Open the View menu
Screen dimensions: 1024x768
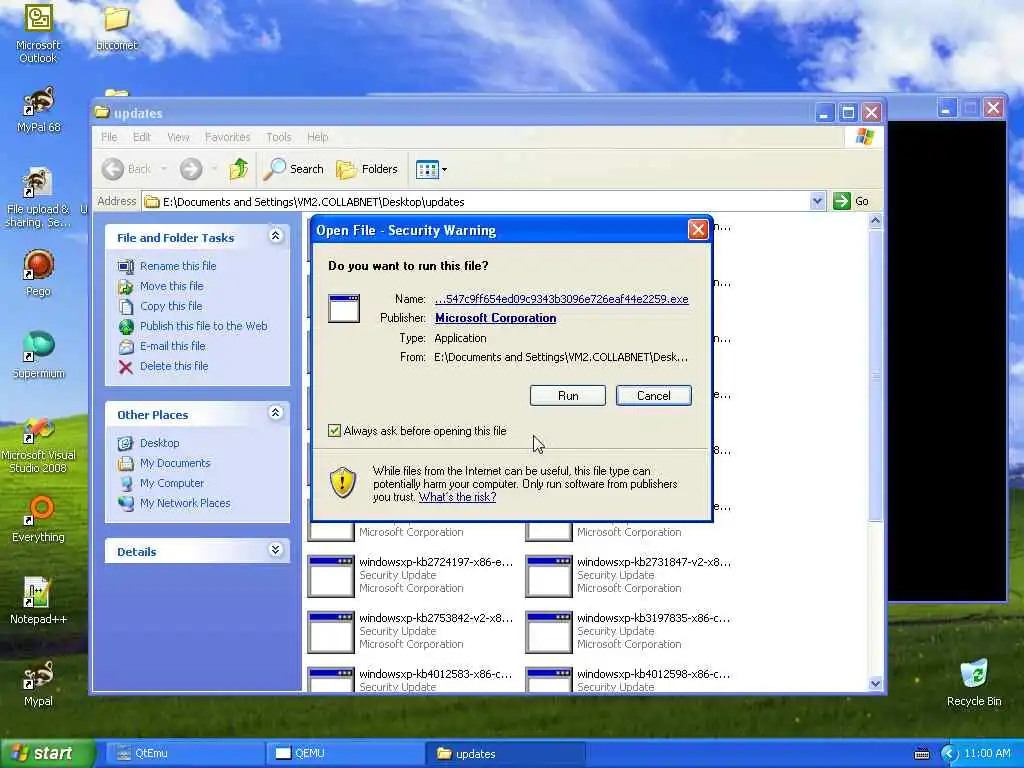coord(178,137)
